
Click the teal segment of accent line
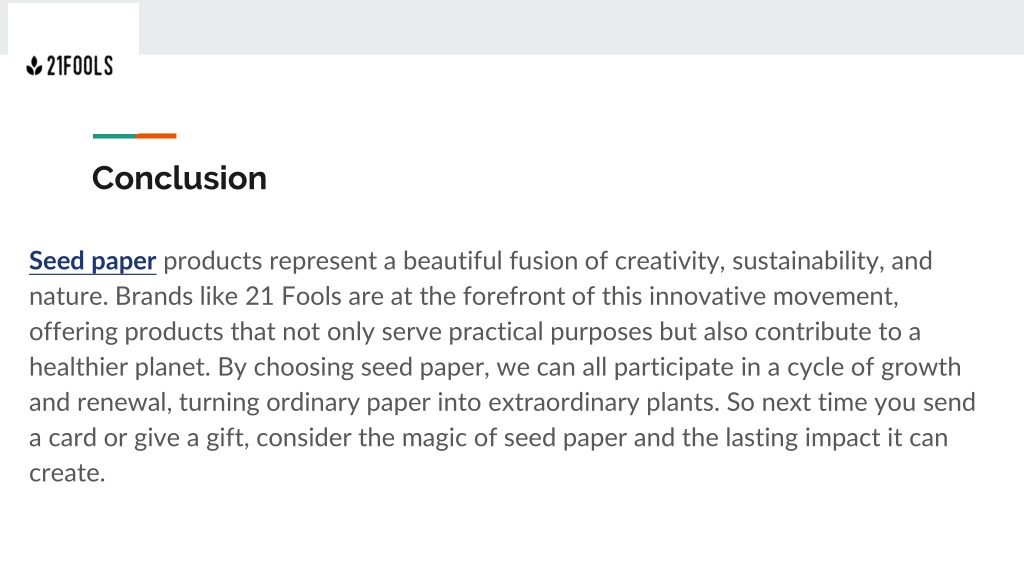coord(114,136)
